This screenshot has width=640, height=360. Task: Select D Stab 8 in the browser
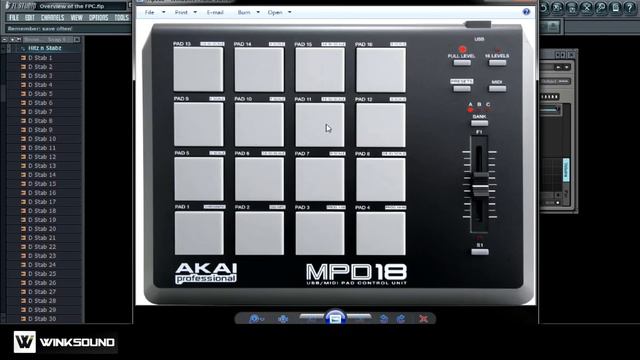tap(40, 120)
